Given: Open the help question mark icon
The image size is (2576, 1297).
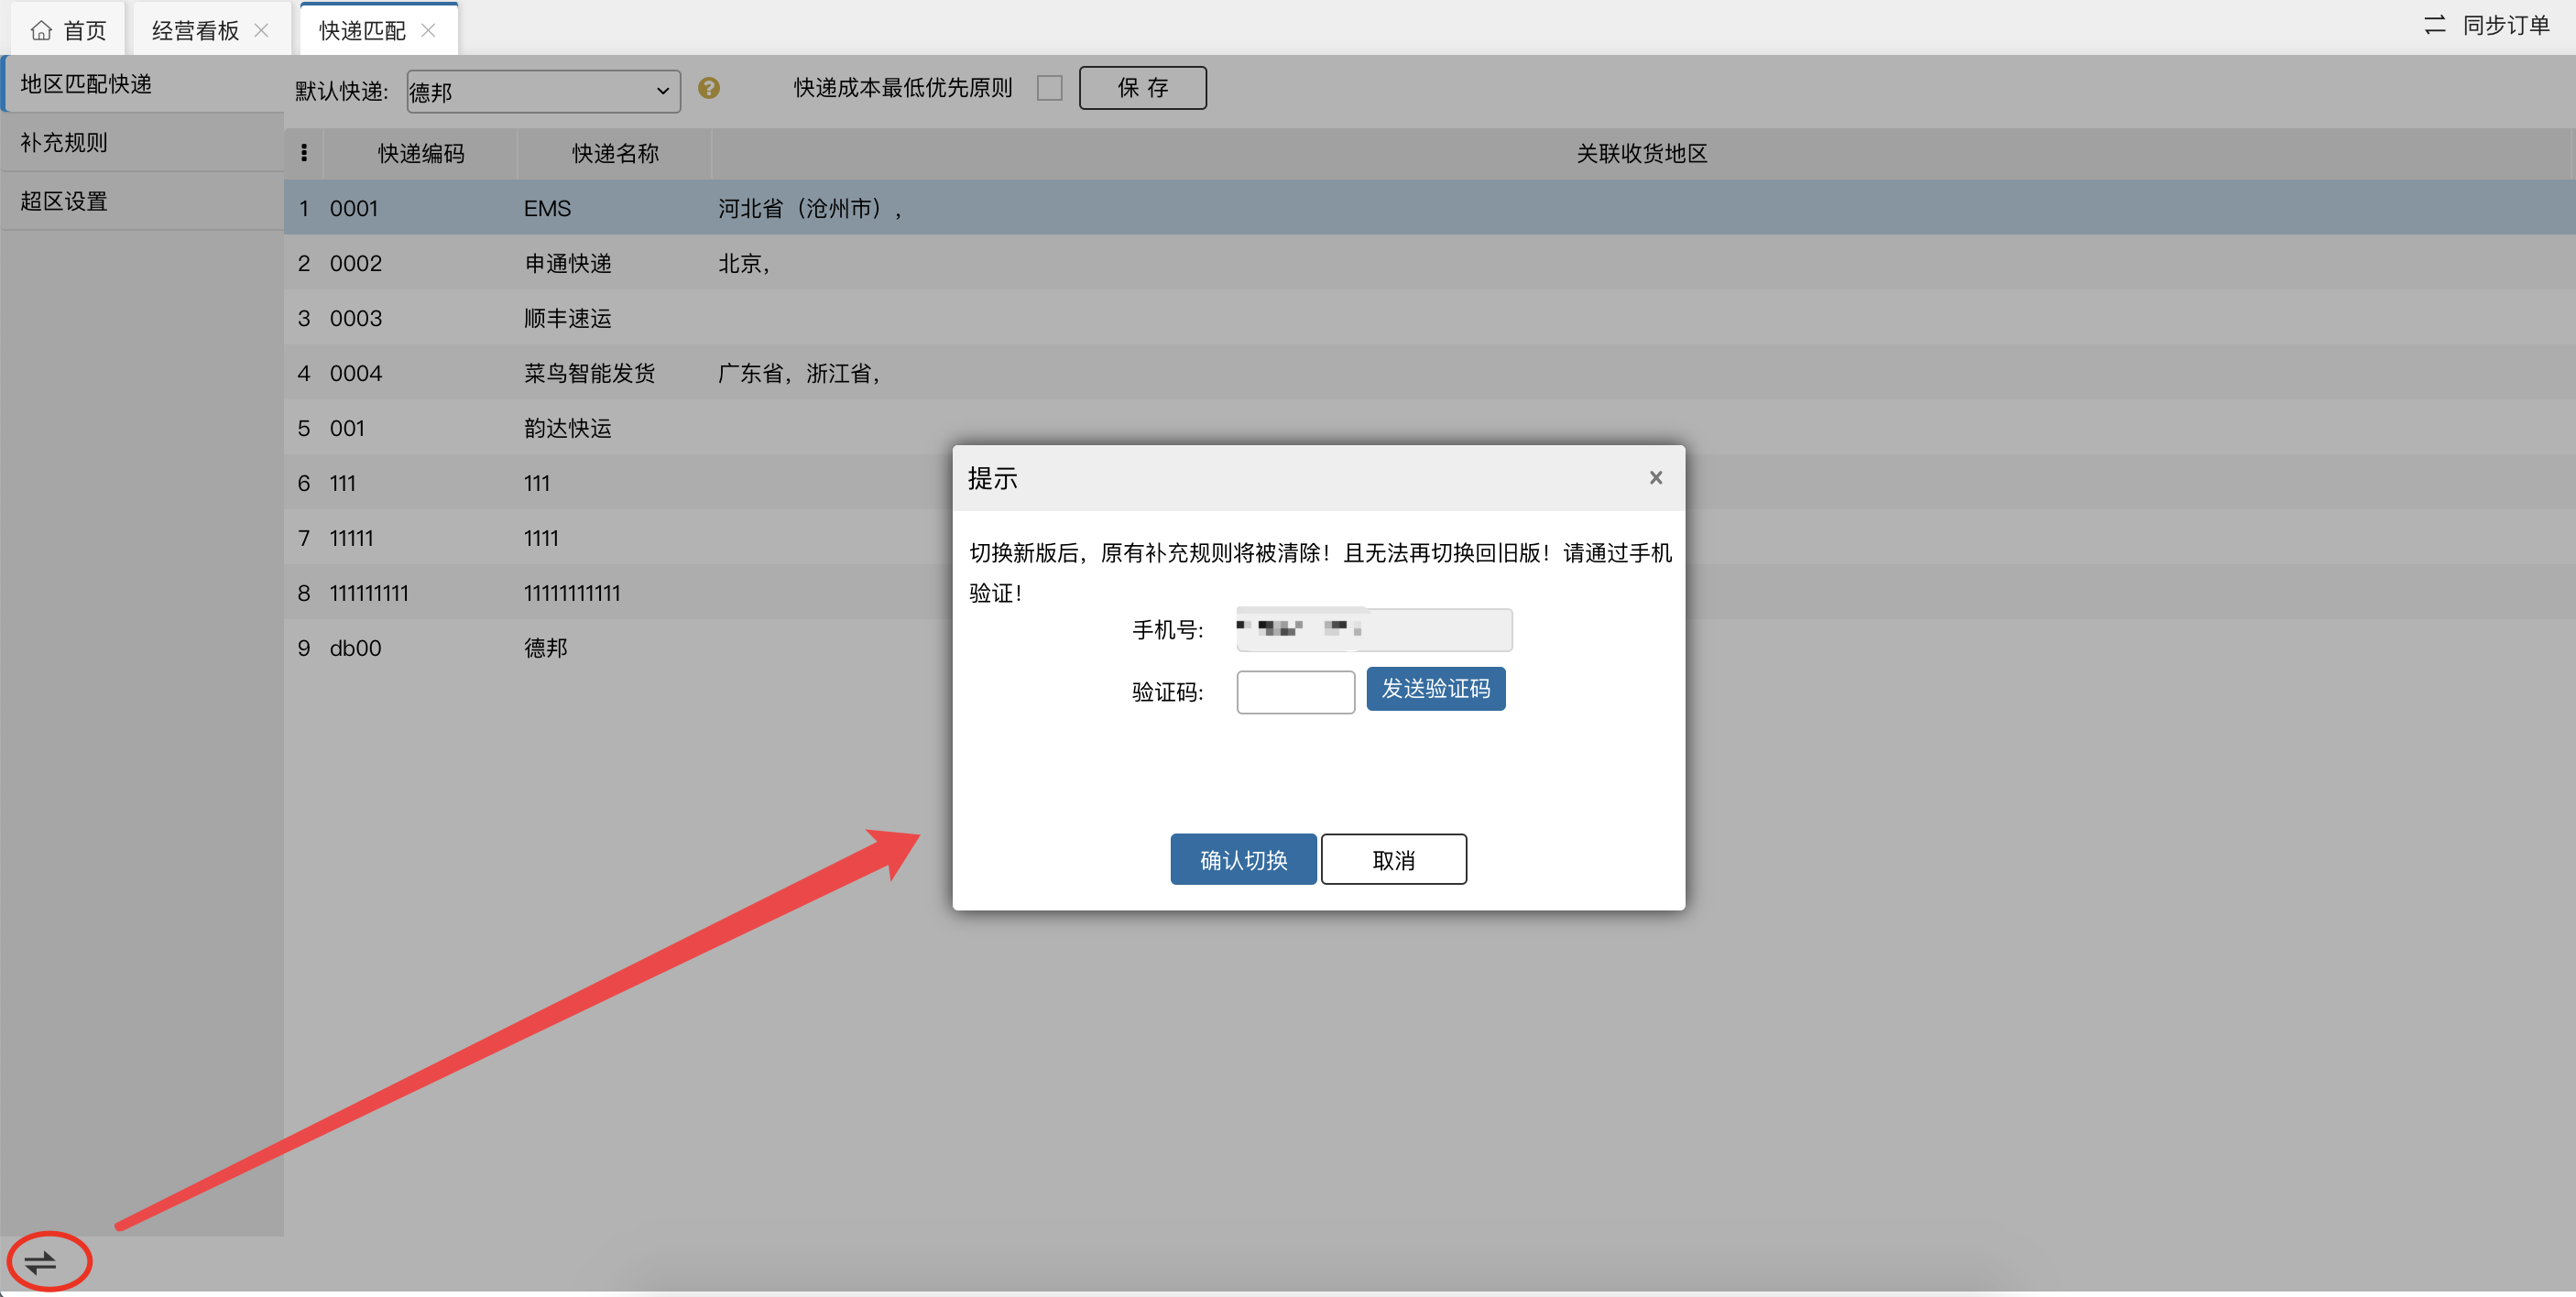Looking at the screenshot, I should tap(709, 88).
